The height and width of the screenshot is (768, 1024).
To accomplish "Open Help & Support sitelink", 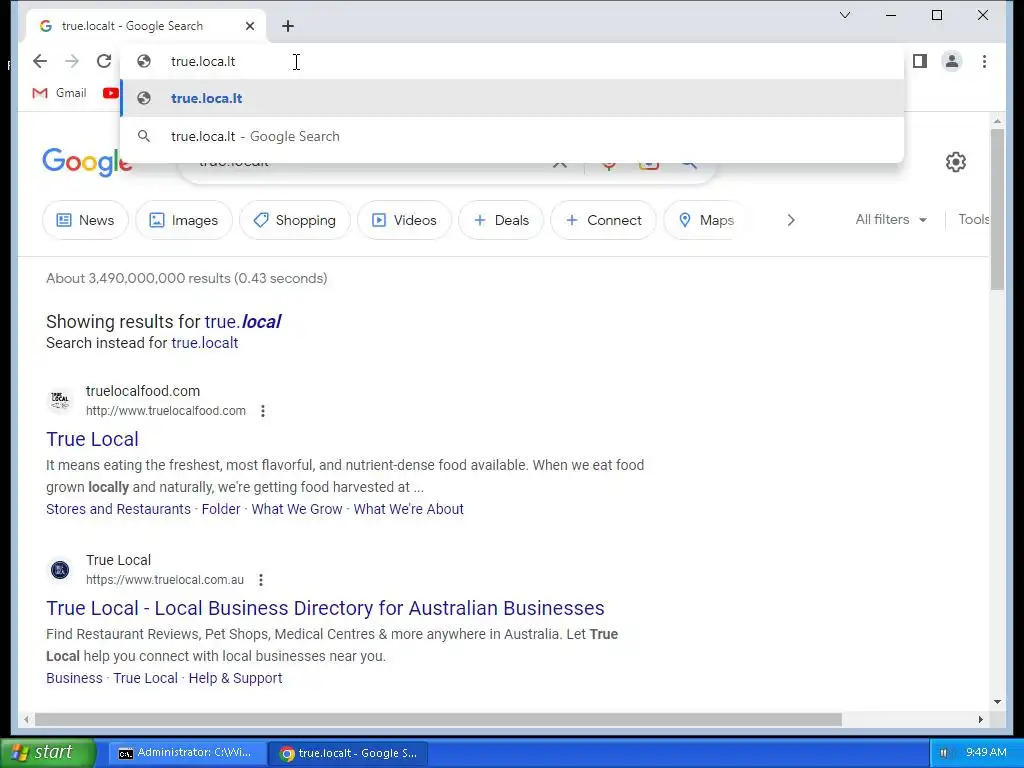I will 235,678.
